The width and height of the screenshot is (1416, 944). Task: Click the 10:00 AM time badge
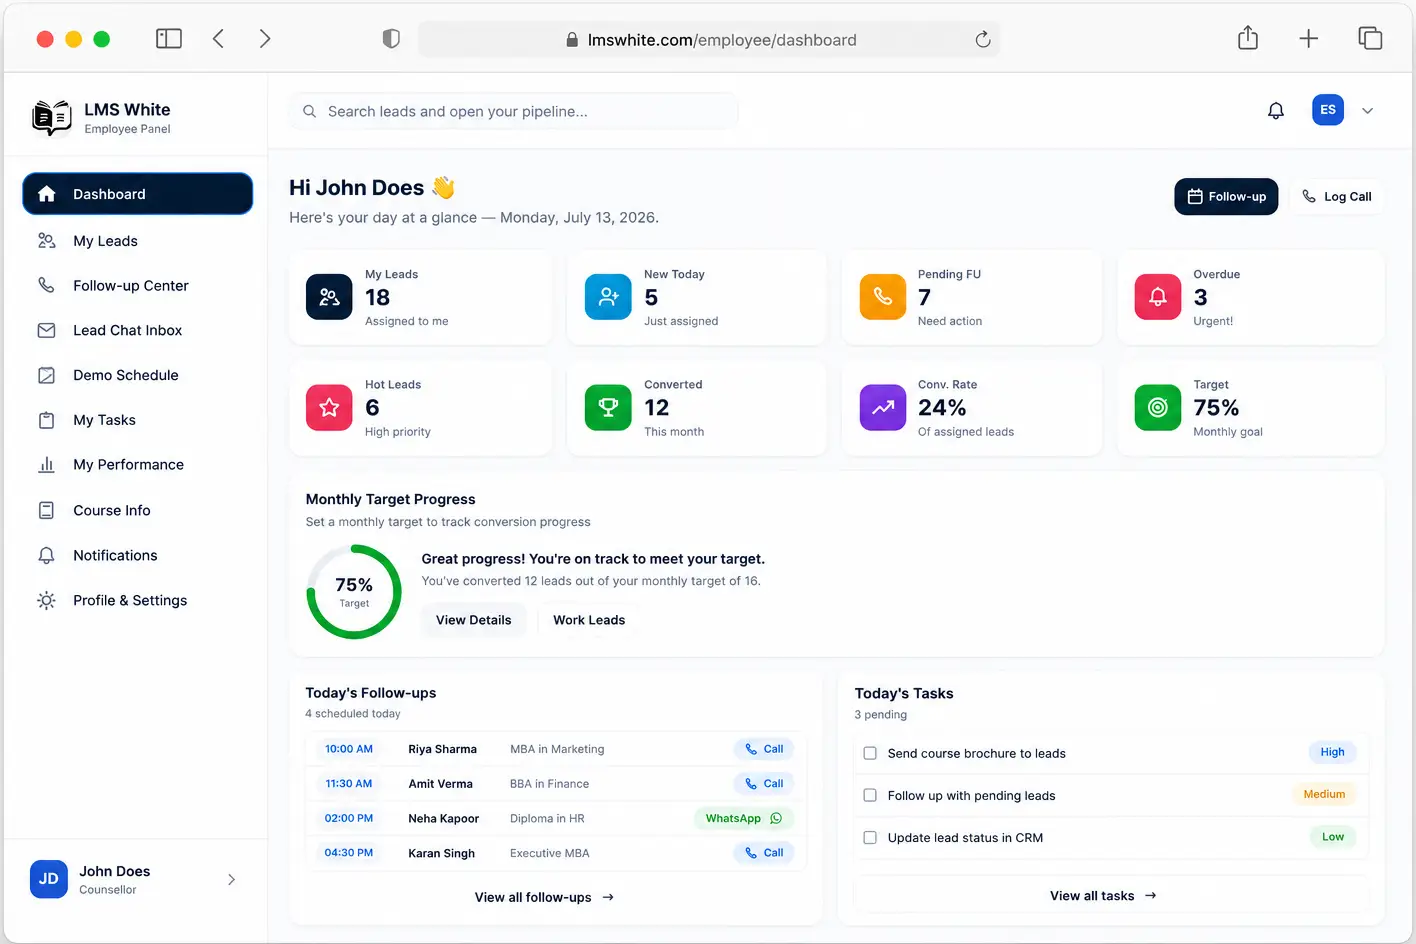(x=349, y=749)
